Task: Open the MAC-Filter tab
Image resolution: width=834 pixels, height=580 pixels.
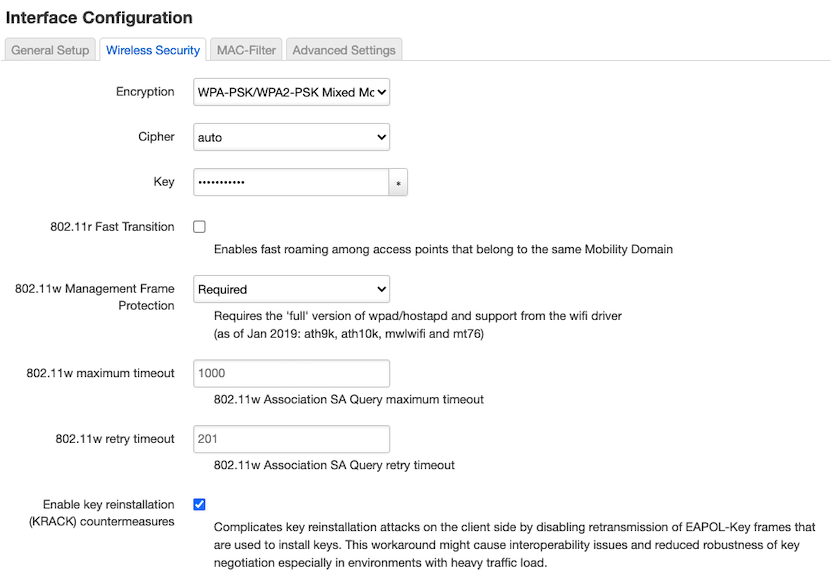Action: 246,50
